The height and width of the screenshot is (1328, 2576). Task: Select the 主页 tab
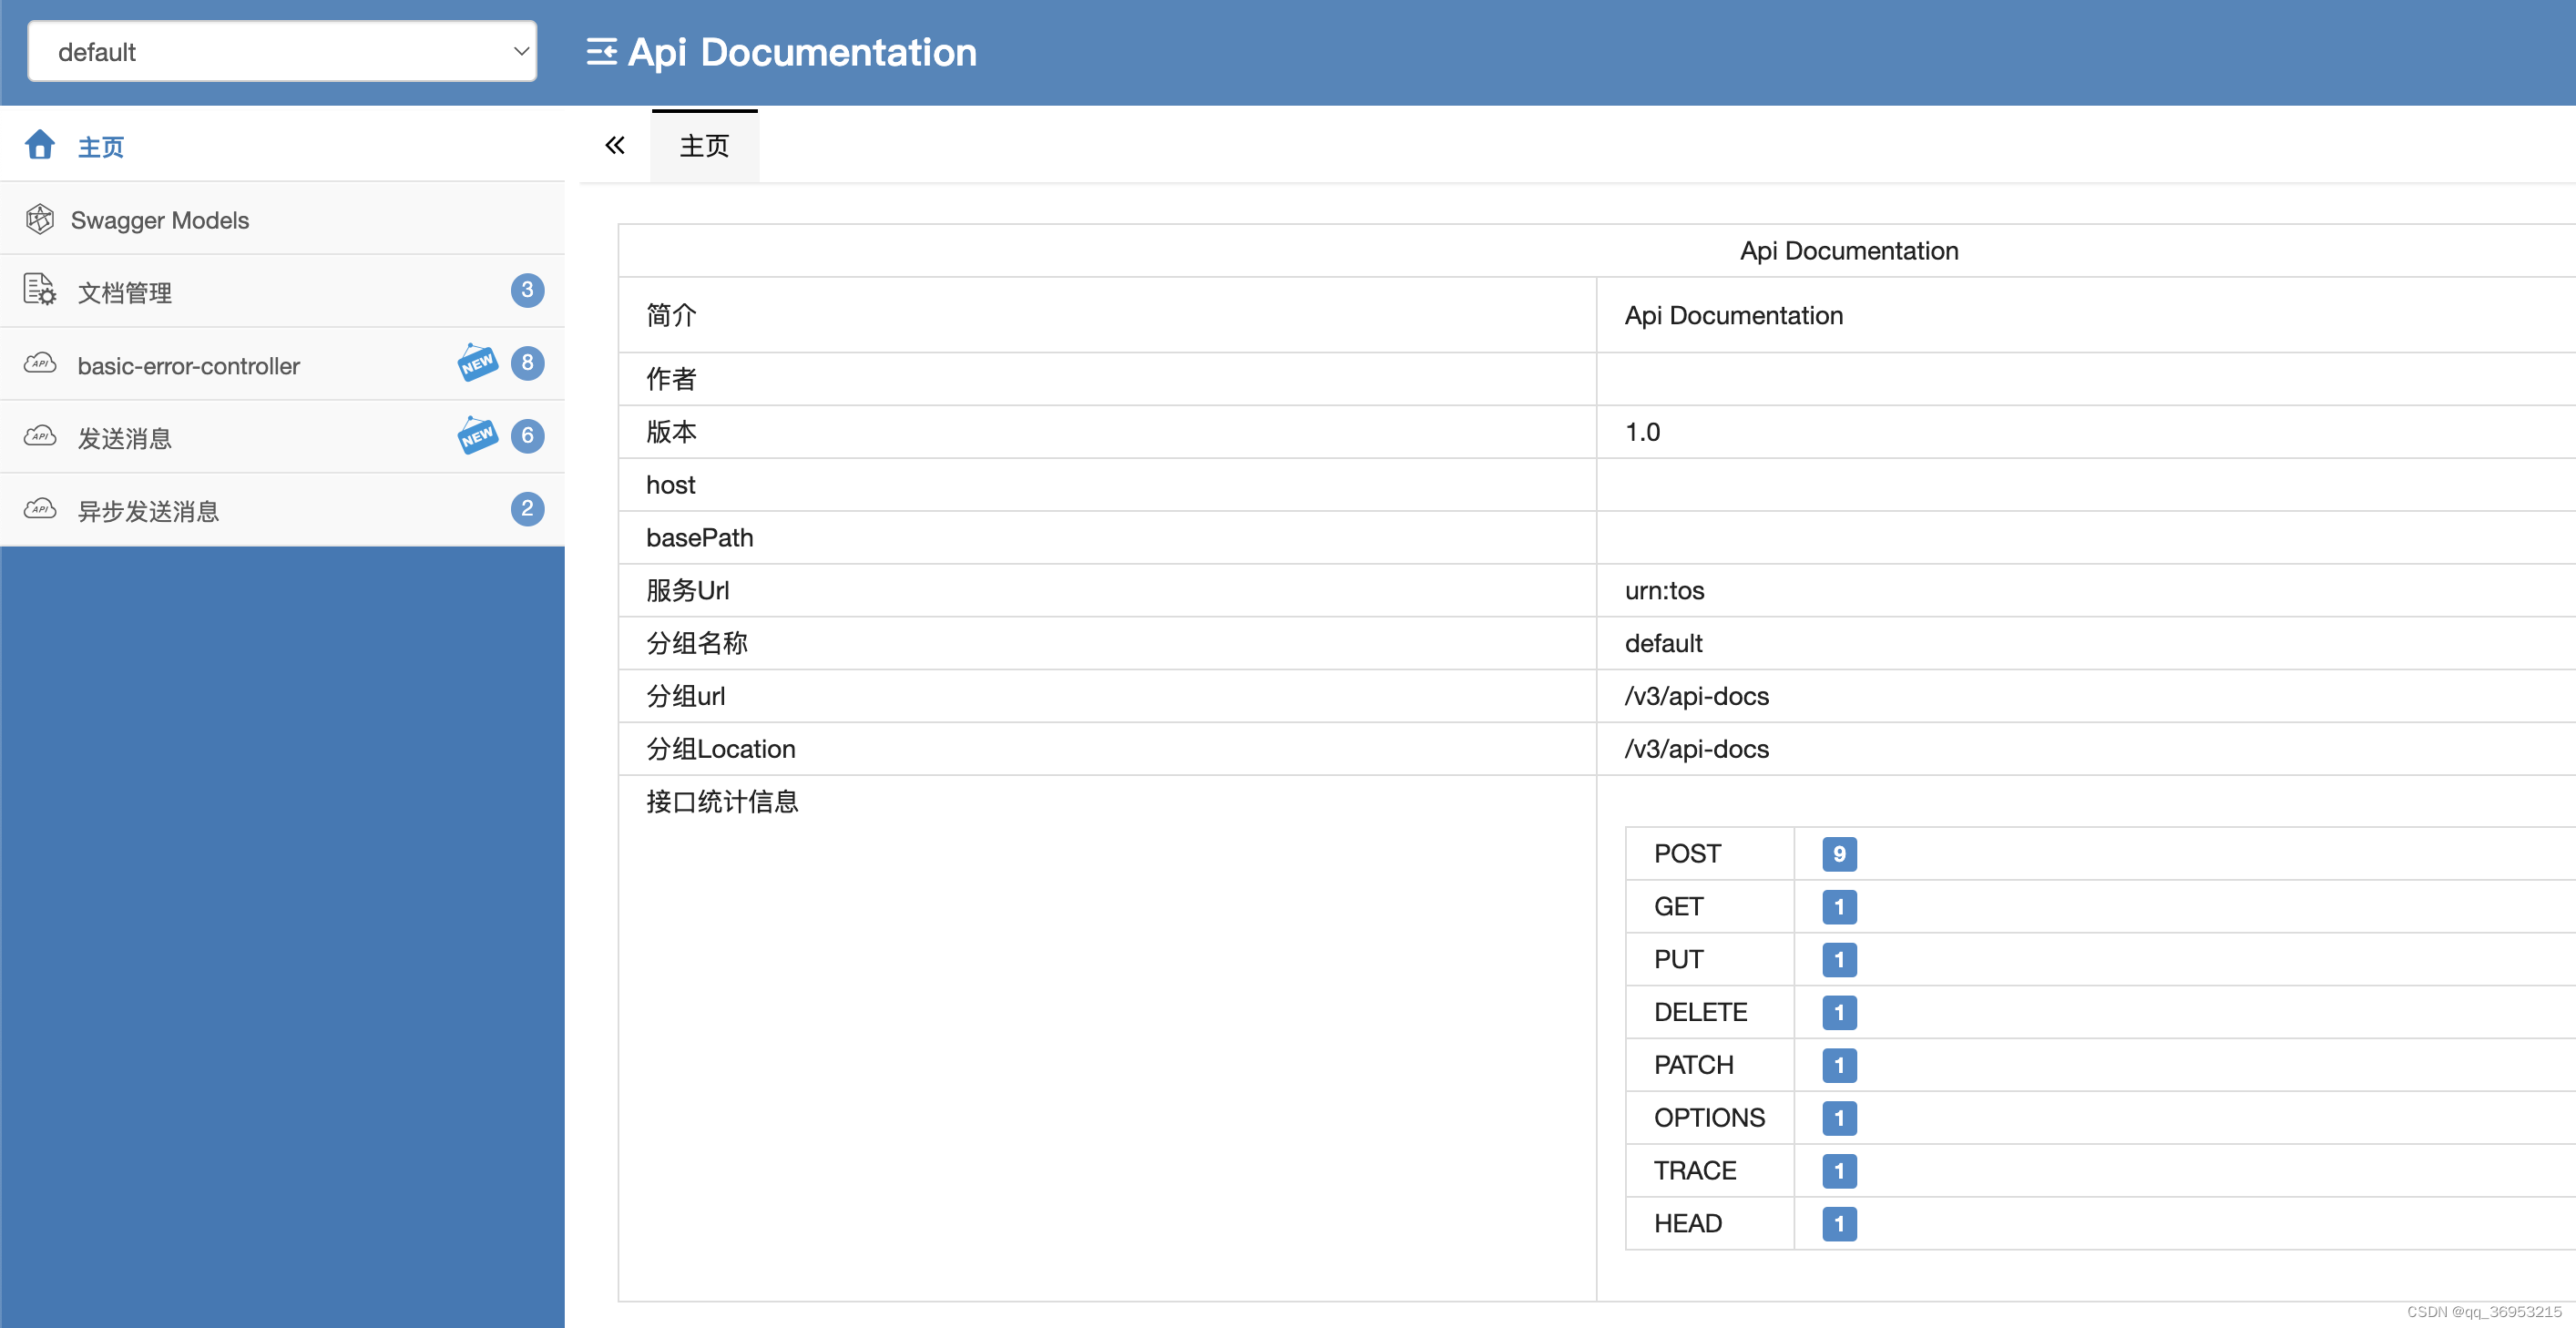(x=704, y=146)
